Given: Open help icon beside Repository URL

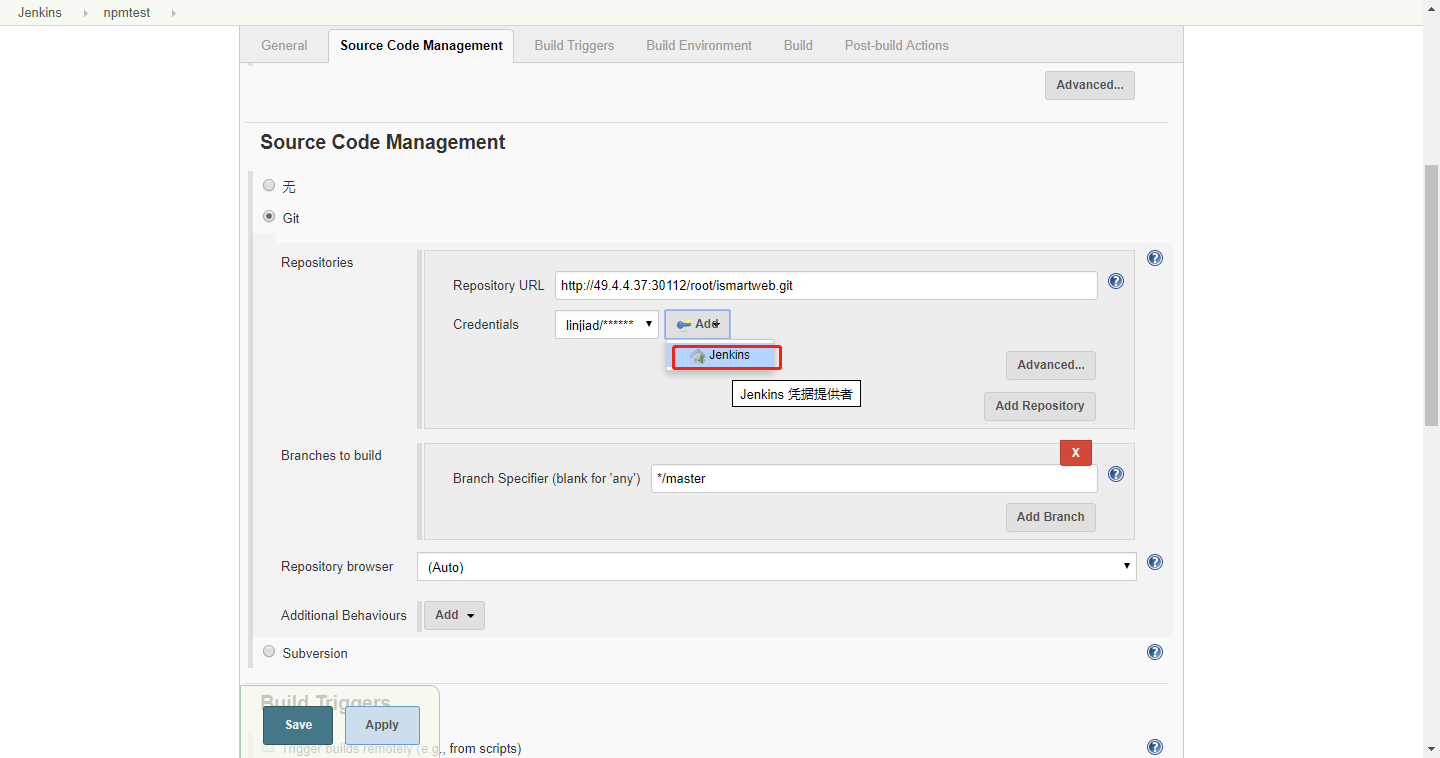Looking at the screenshot, I should click(x=1116, y=281).
